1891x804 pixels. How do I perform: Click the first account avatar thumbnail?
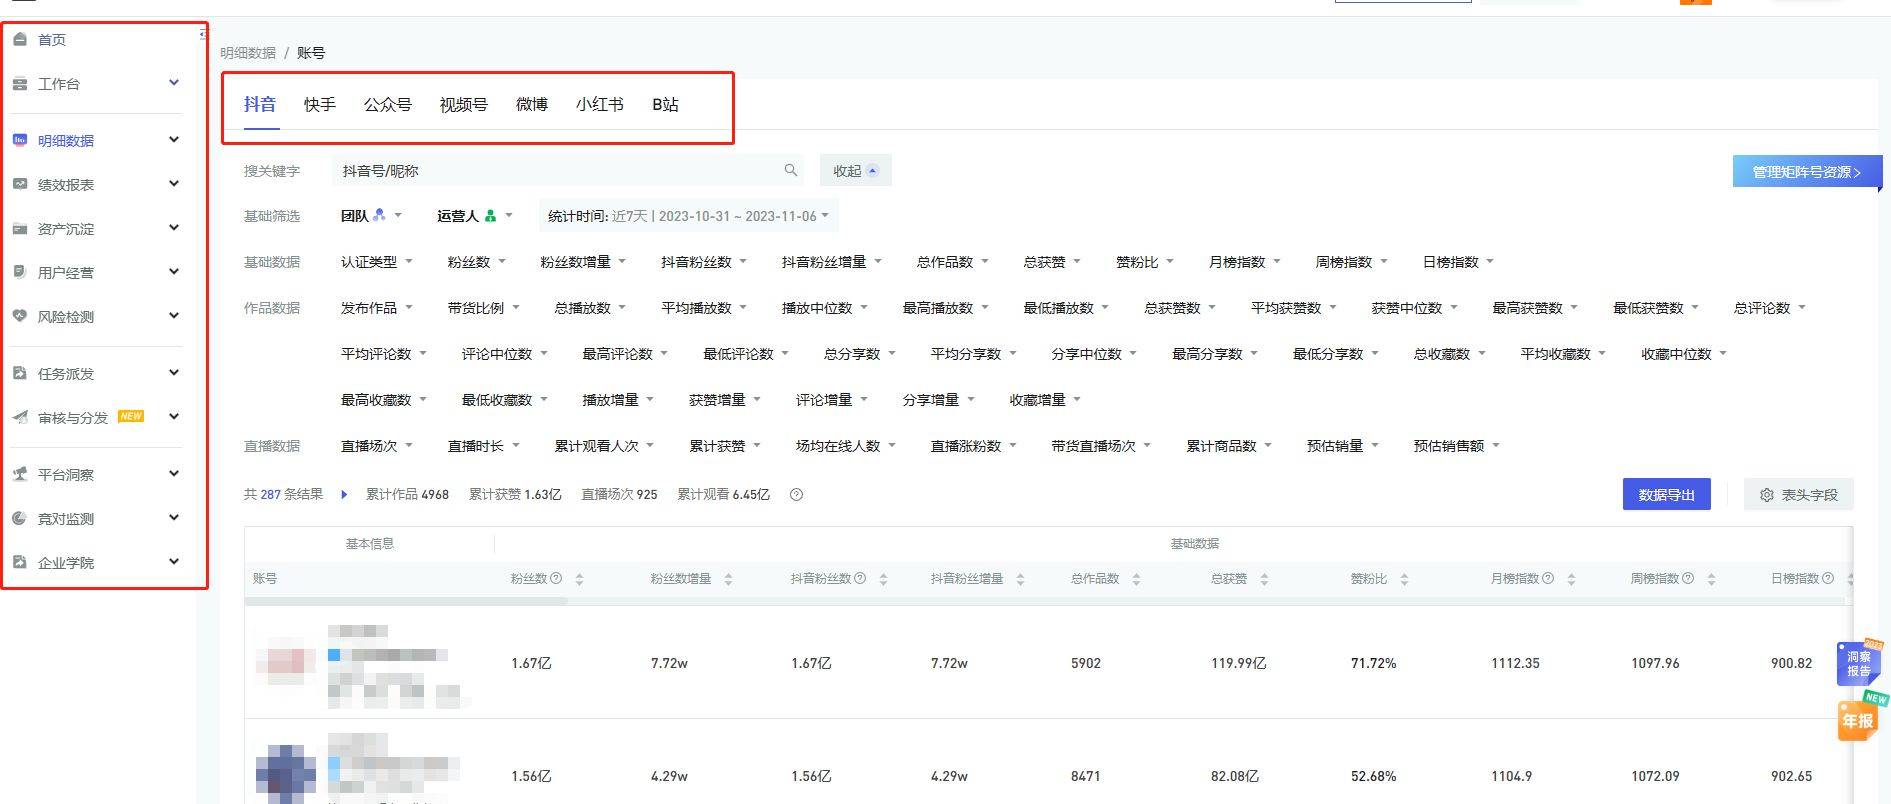coord(286,662)
